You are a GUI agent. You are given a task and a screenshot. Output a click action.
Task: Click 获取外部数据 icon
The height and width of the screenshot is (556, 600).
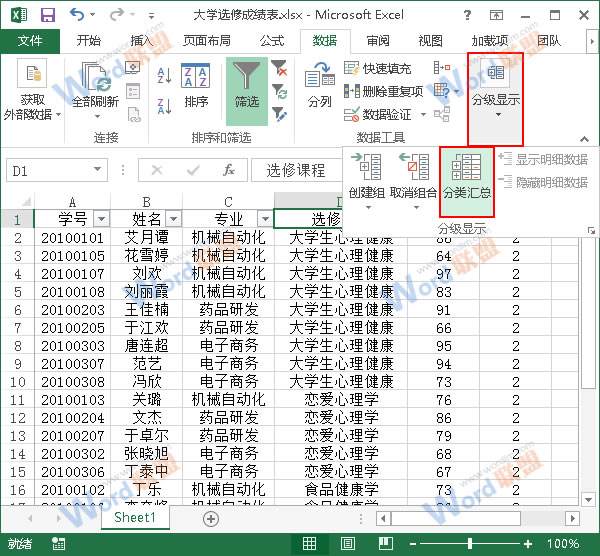click(32, 73)
